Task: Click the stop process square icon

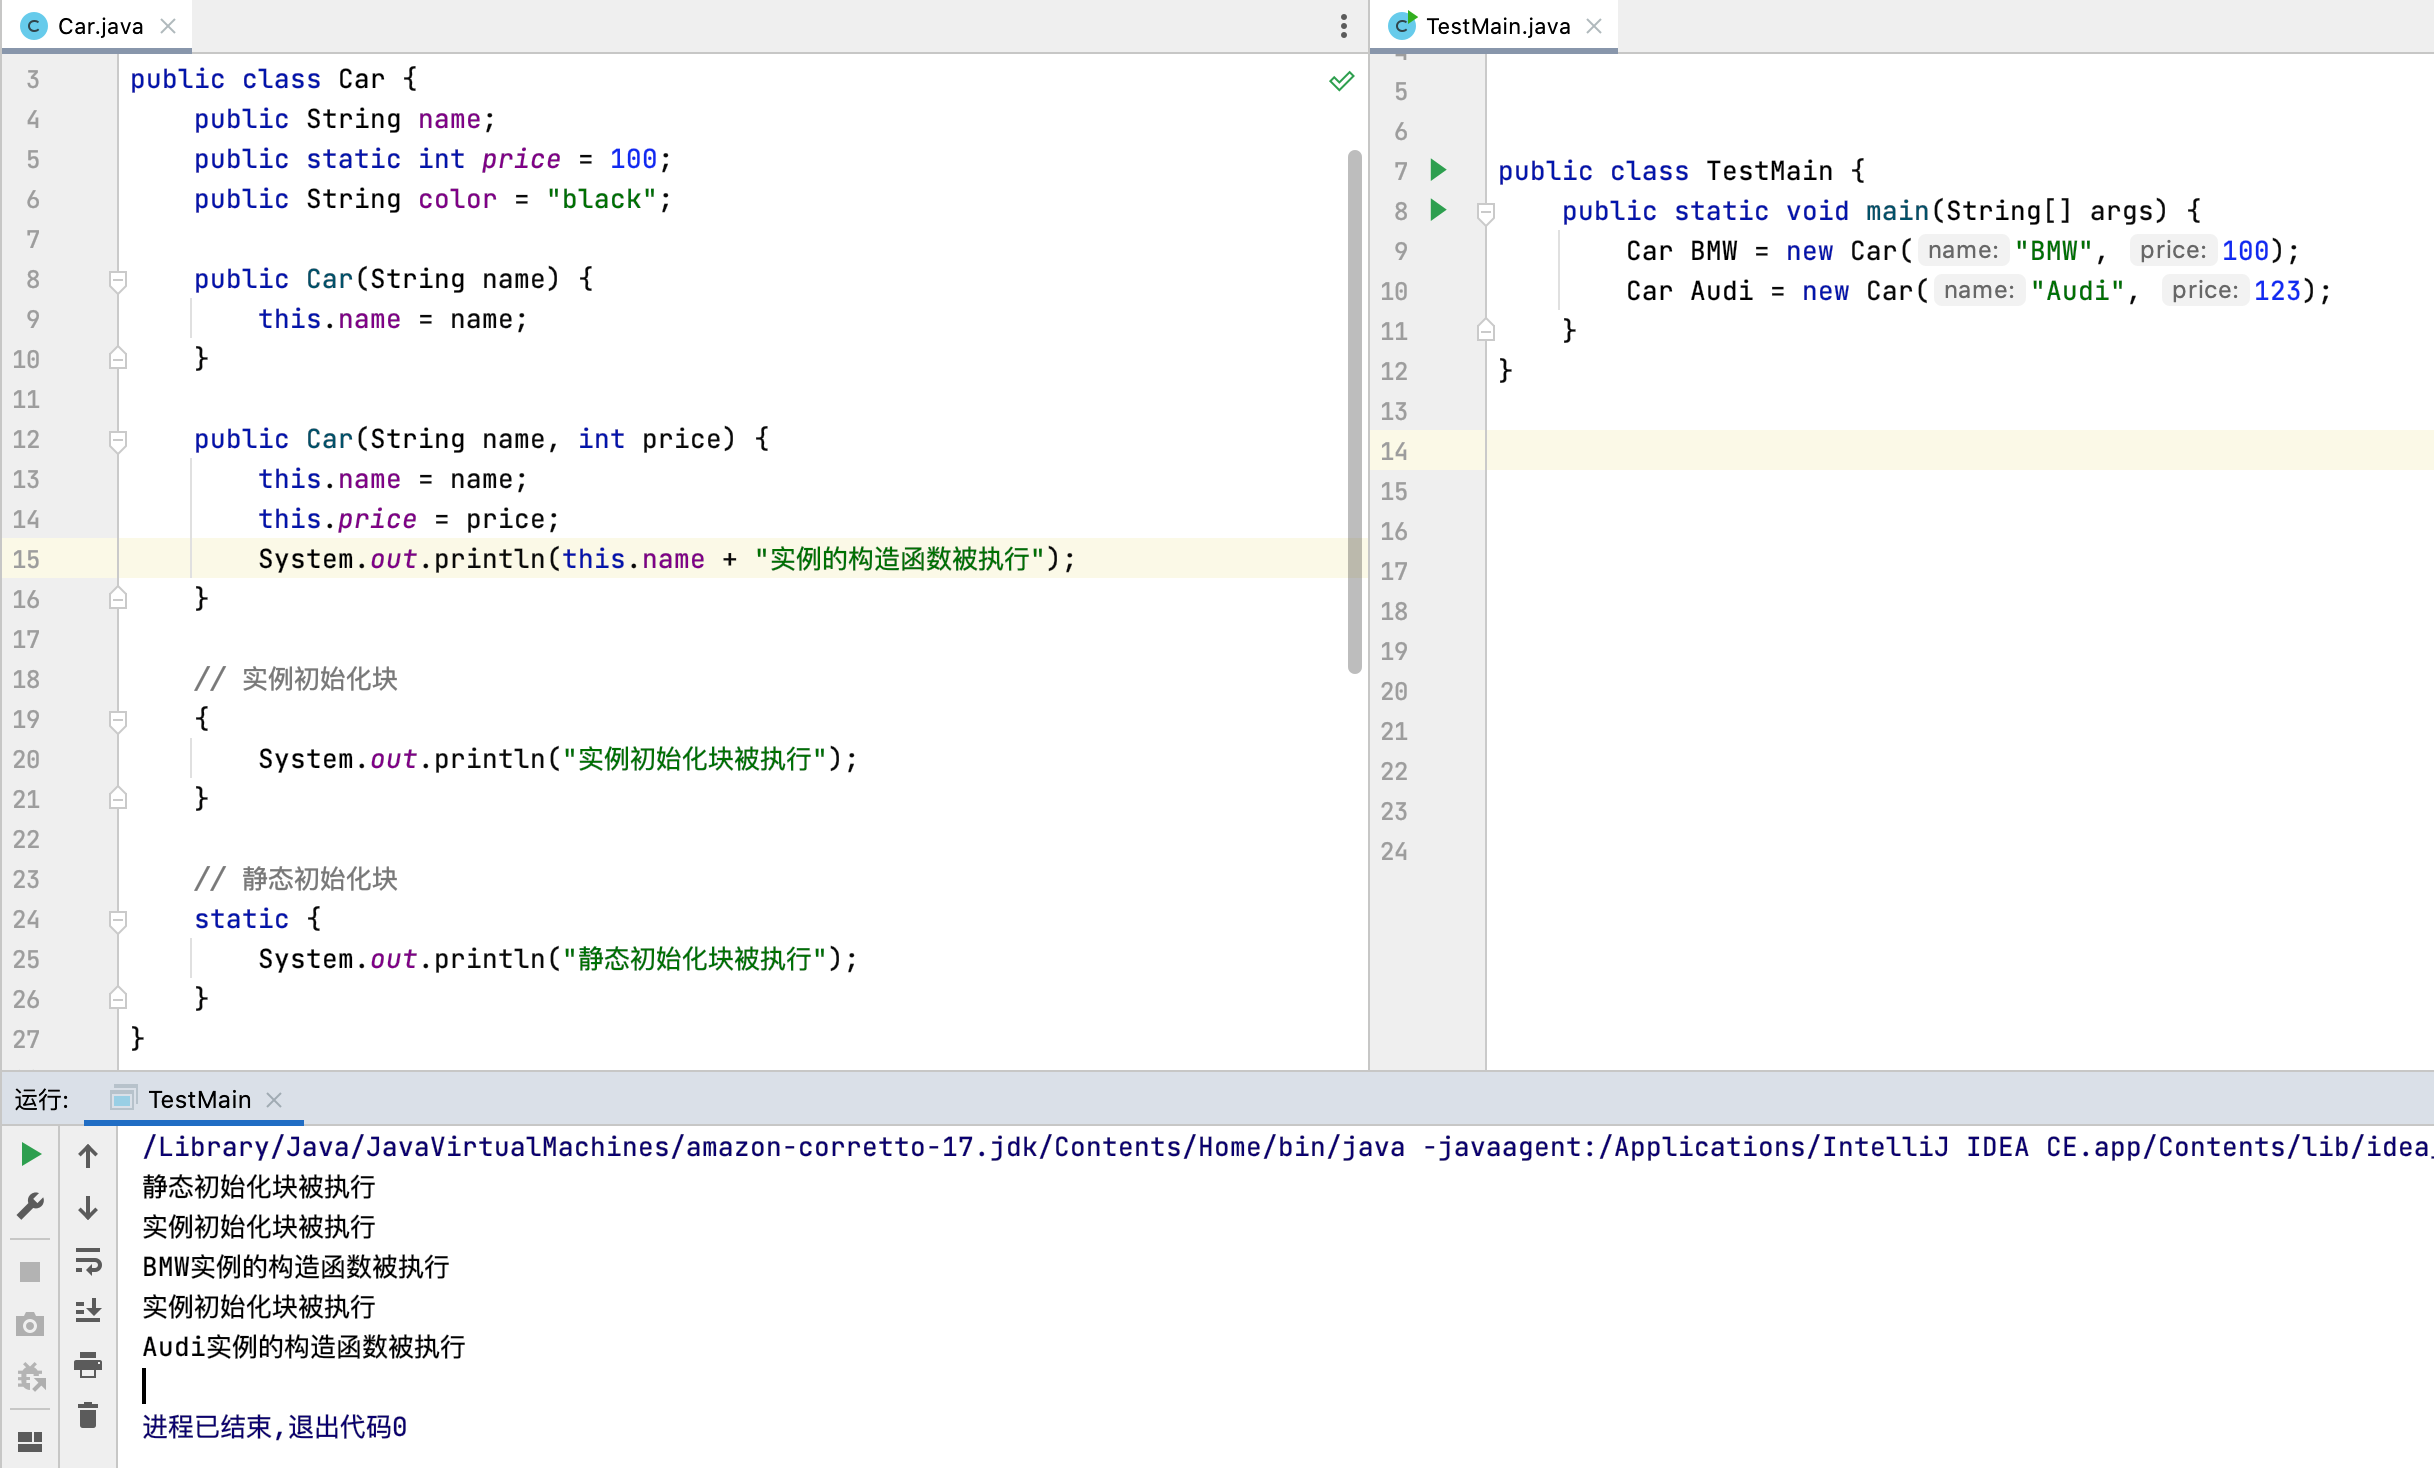Action: coord(30,1272)
